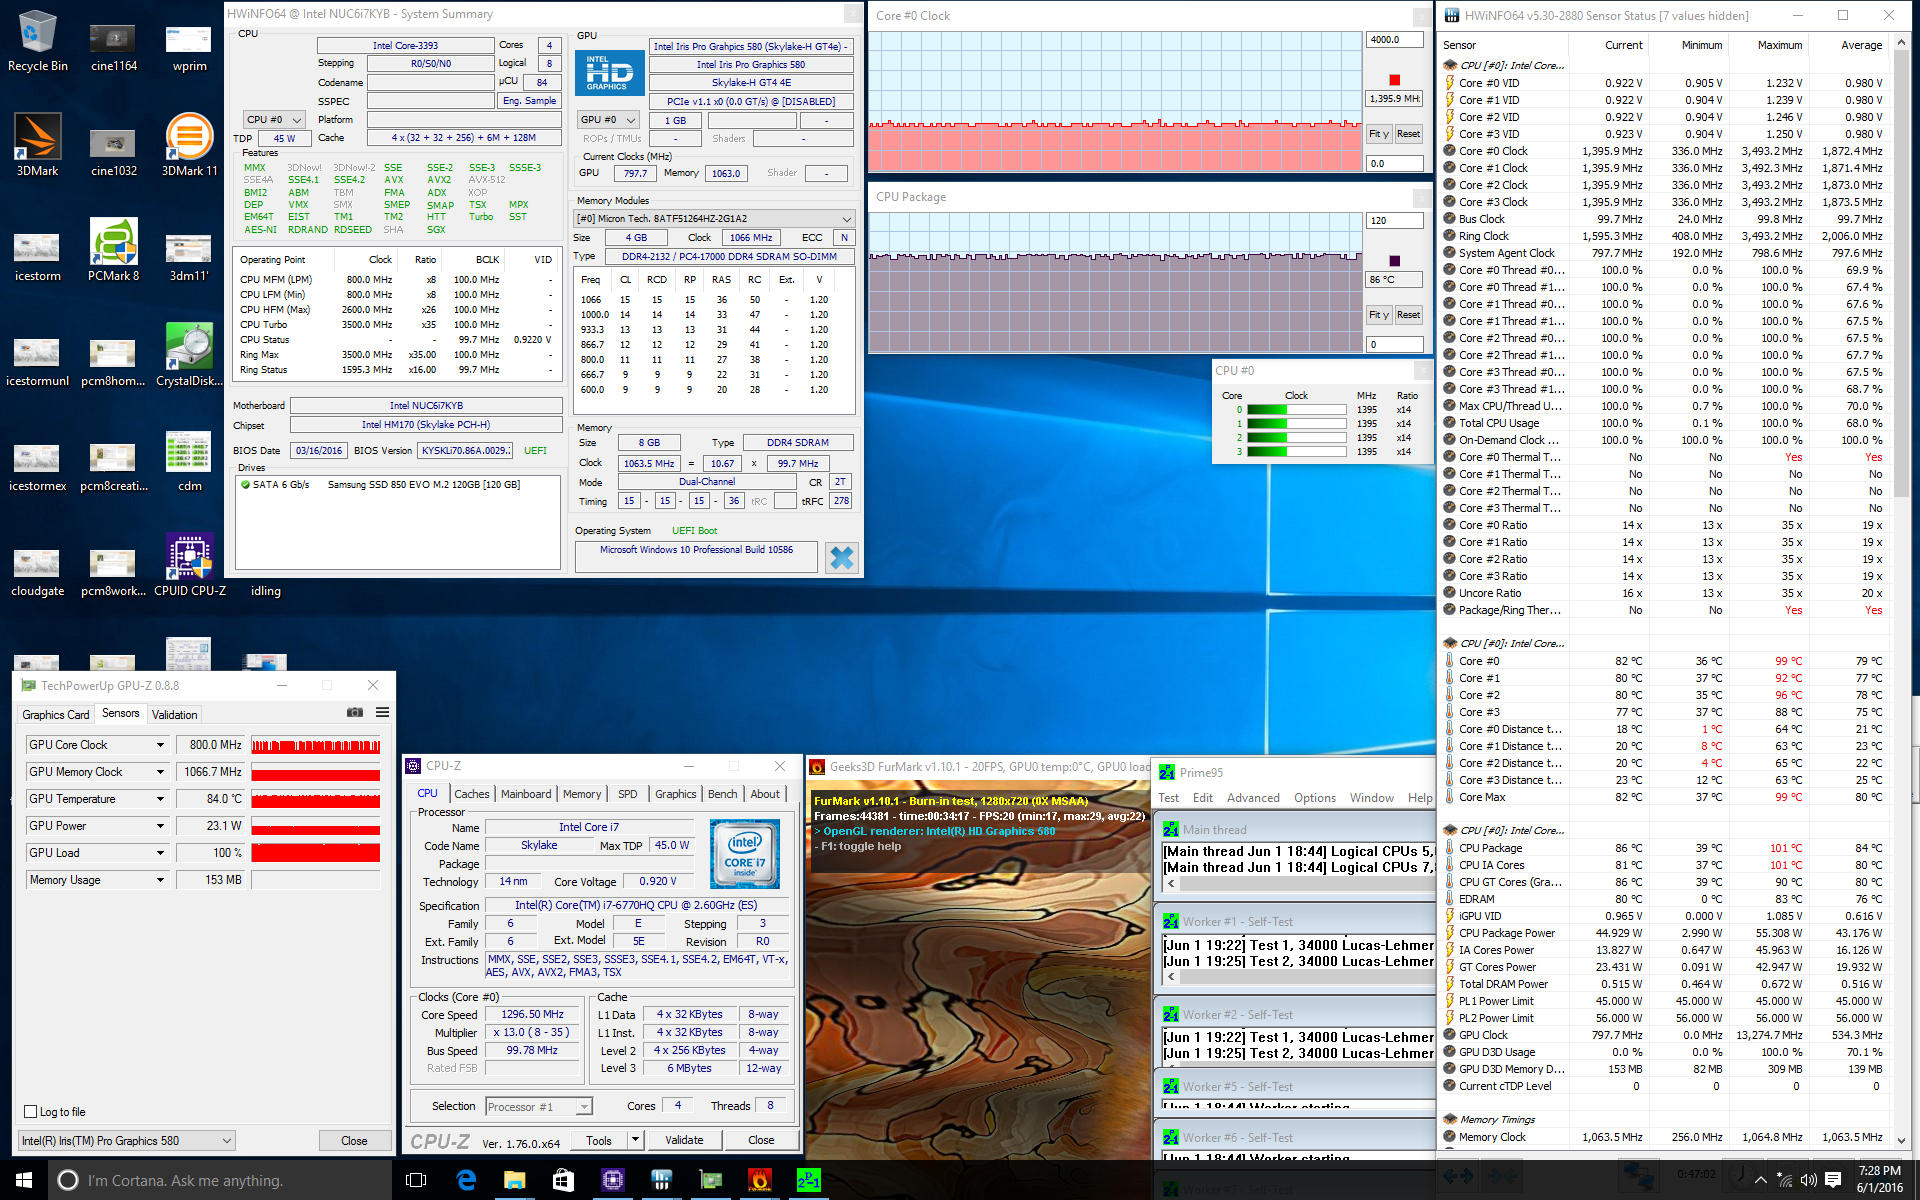
Task: Switch to FurMark via its taskbar icon
Action: click(759, 1180)
